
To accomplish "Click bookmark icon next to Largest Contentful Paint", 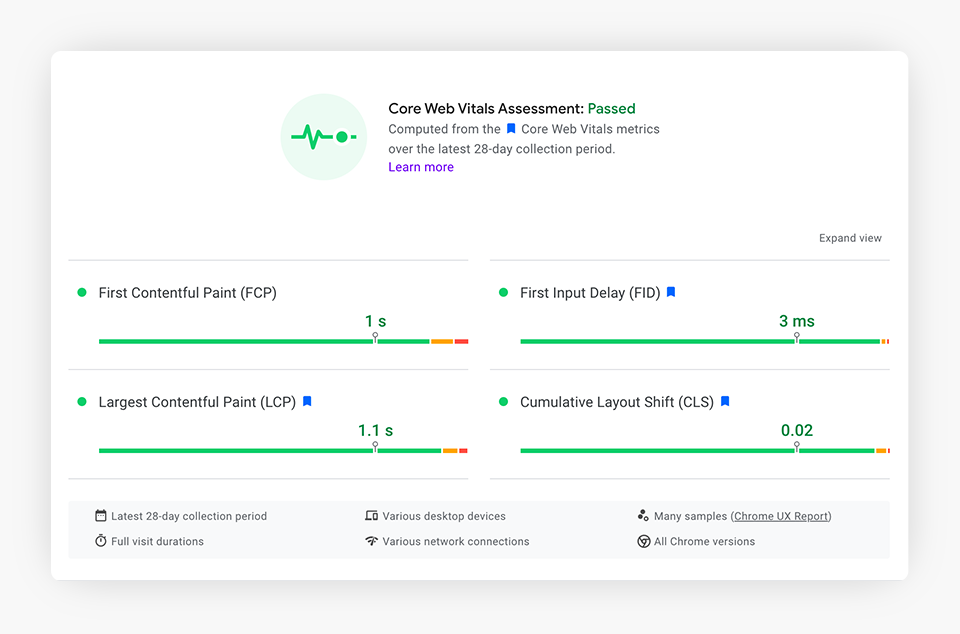I will 307,401.
